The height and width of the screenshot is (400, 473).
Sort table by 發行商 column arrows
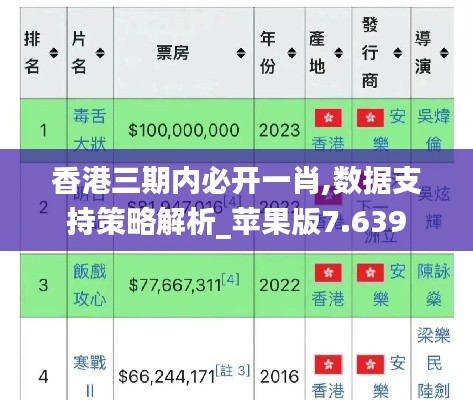(x=397, y=53)
